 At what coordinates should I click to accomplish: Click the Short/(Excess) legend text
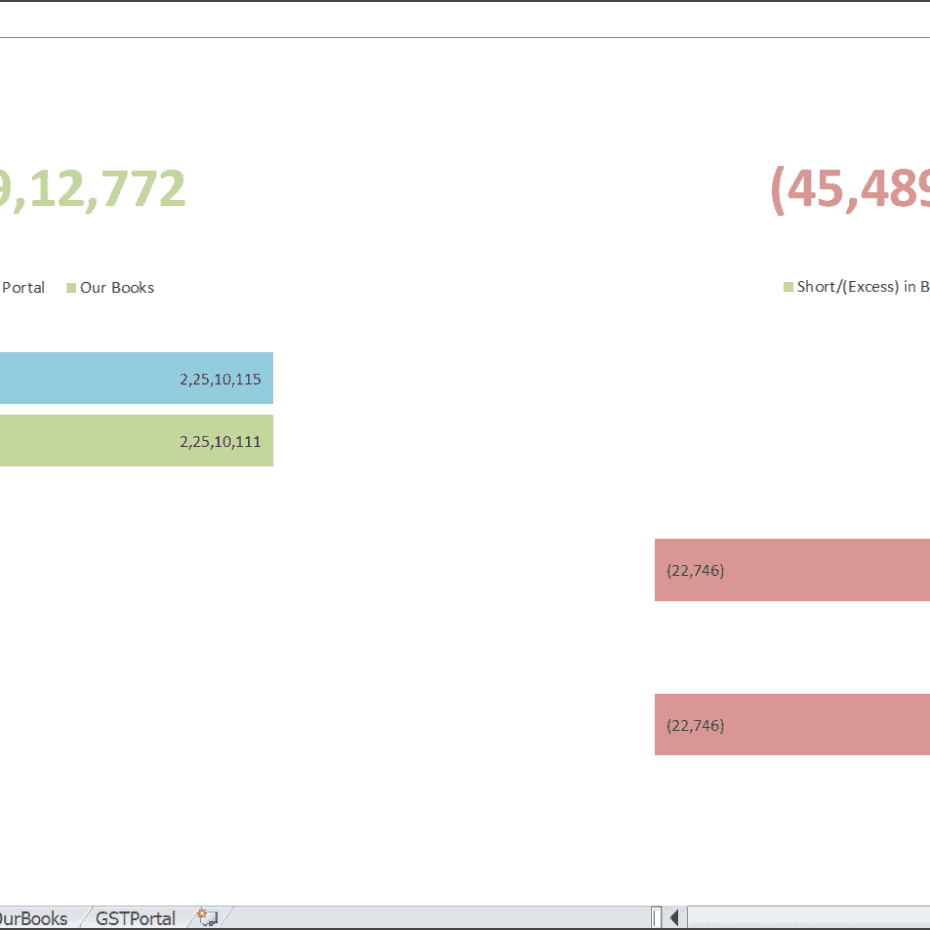pyautogui.click(x=862, y=287)
